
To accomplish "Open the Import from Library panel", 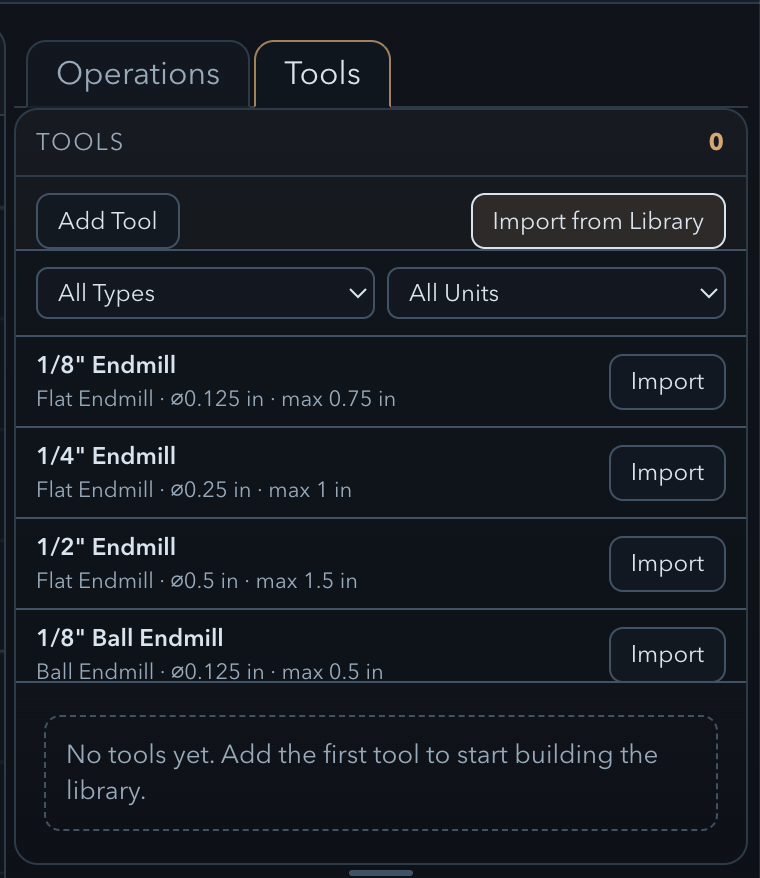I will pyautogui.click(x=598, y=221).
